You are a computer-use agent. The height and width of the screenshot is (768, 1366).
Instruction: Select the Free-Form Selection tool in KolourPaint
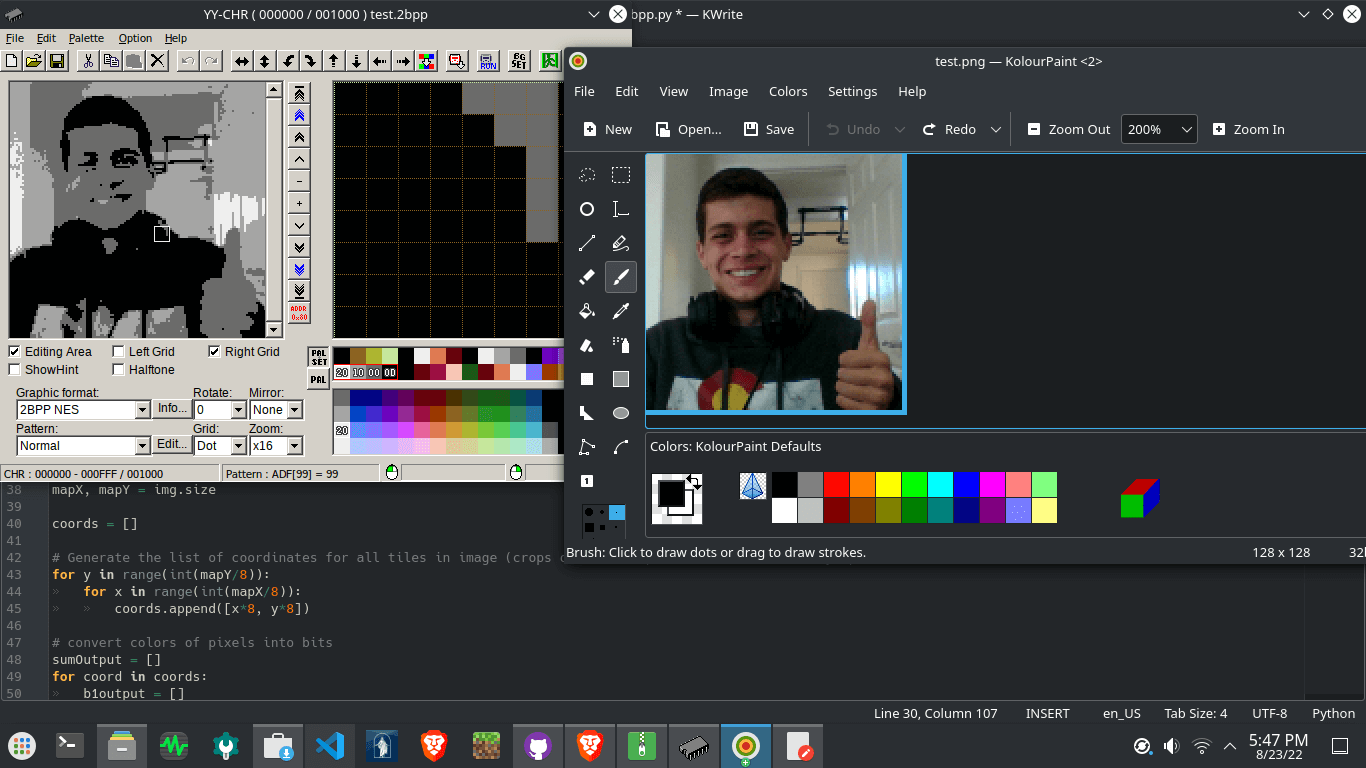(587, 175)
